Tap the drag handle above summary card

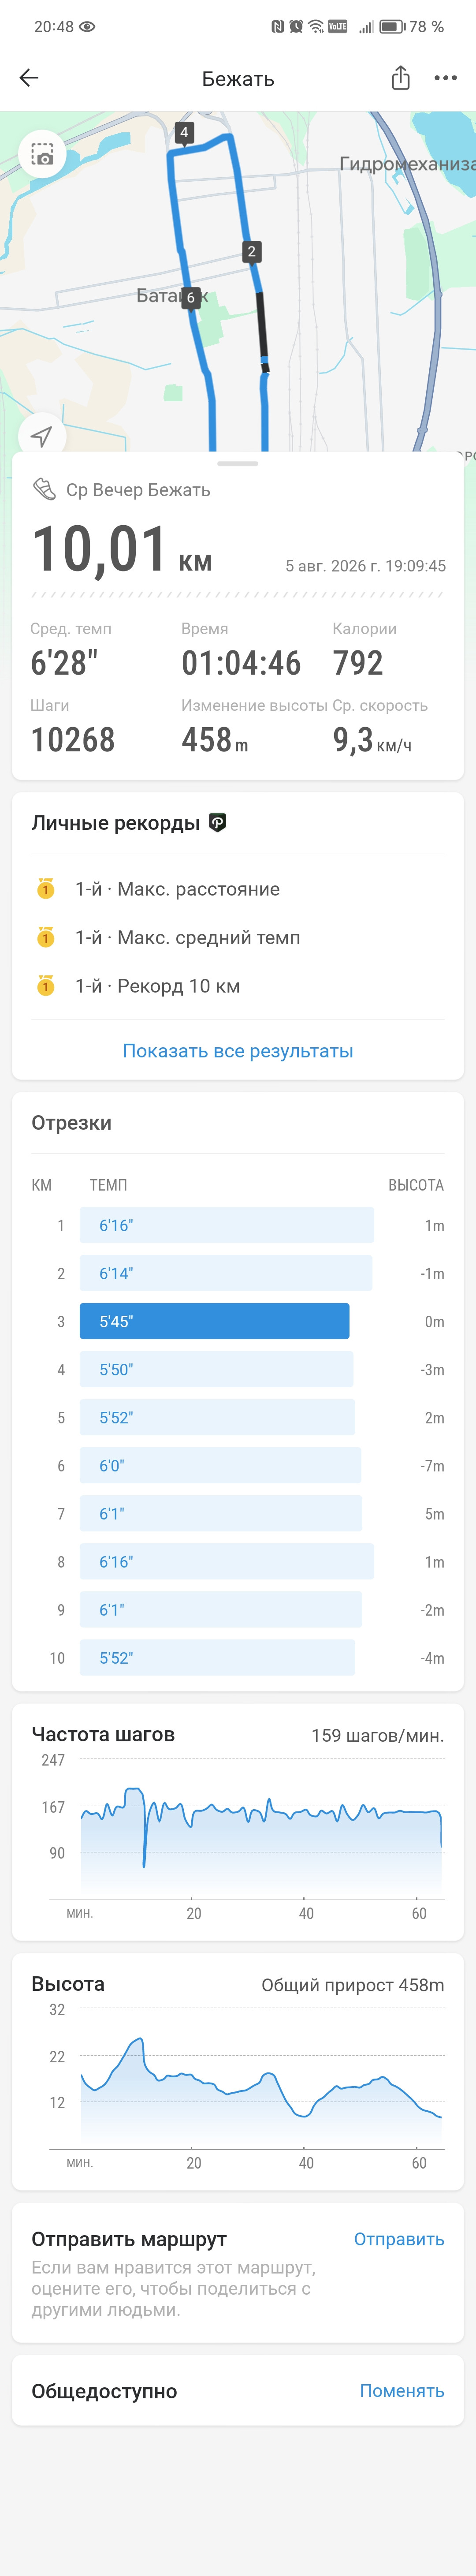pos(238,463)
